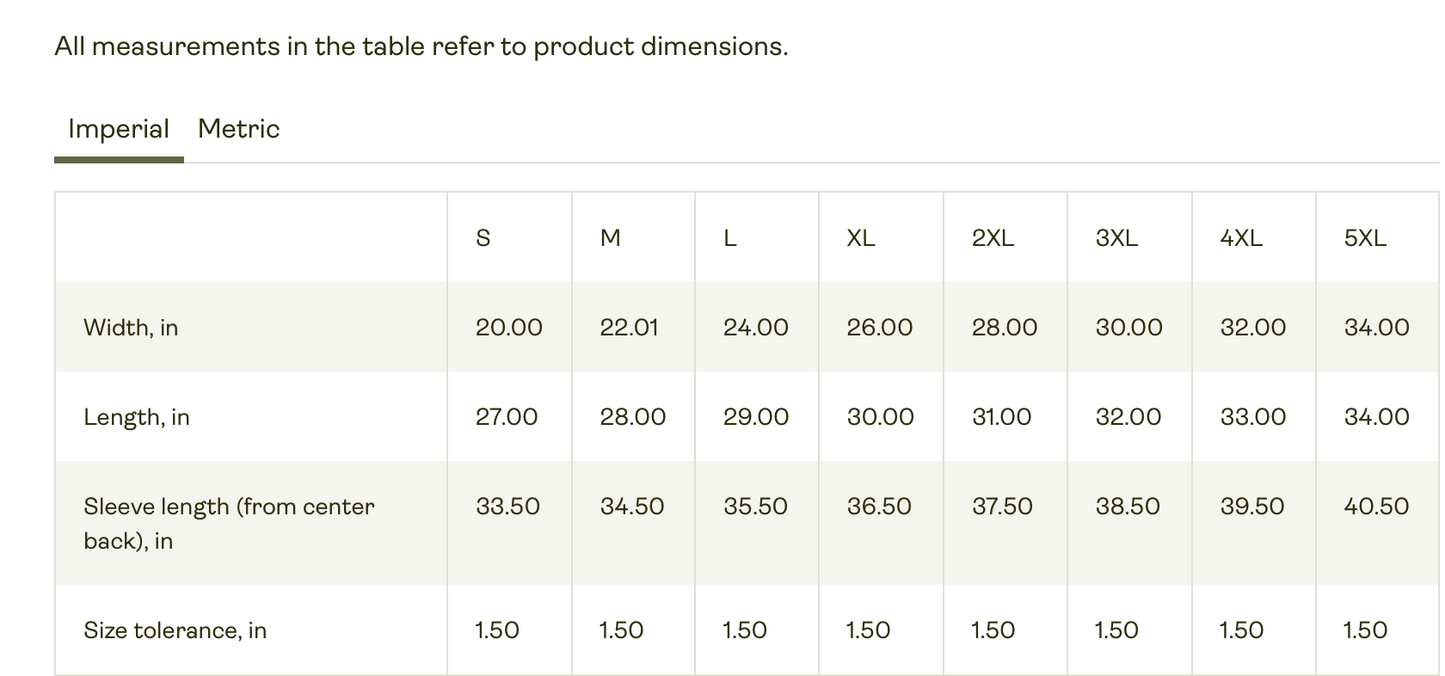The width and height of the screenshot is (1445, 676).
Task: Click the product dimensions note text
Action: [421, 47]
